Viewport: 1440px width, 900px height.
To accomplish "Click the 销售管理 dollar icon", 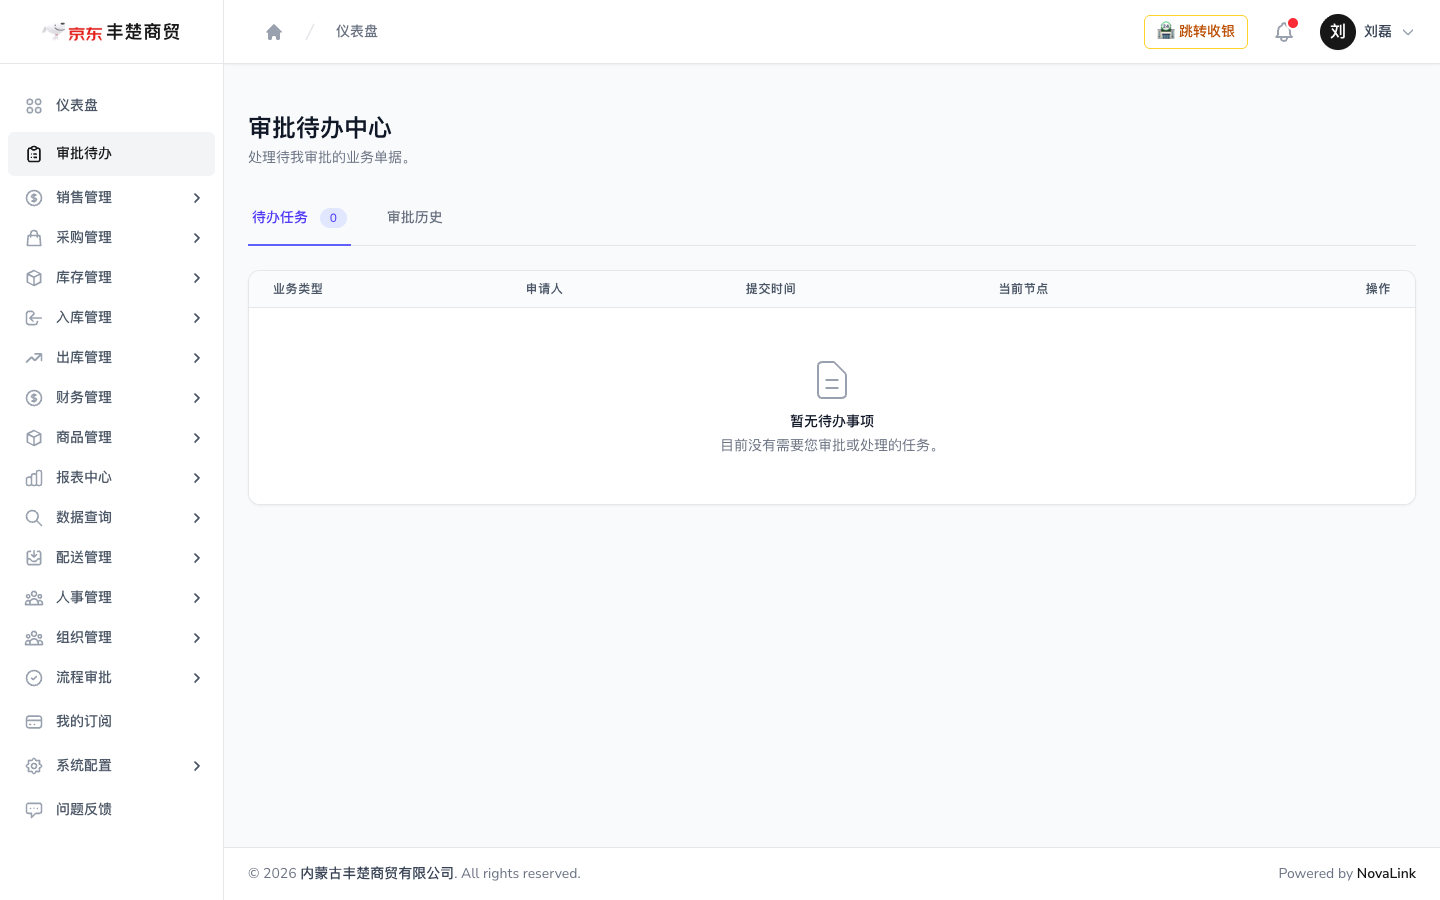I will point(34,198).
